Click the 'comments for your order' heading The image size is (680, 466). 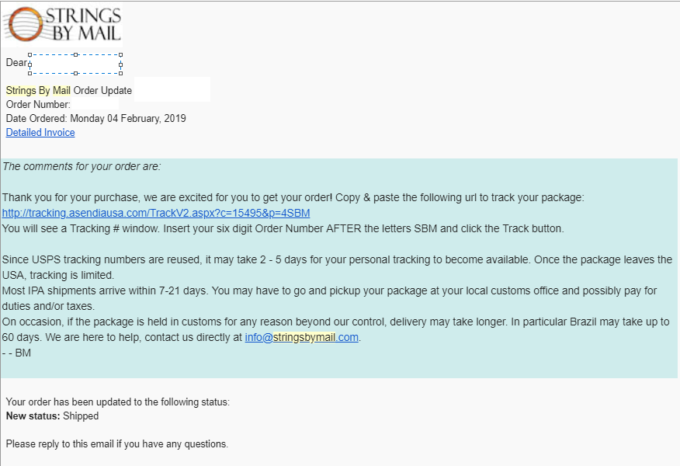click(x=82, y=166)
